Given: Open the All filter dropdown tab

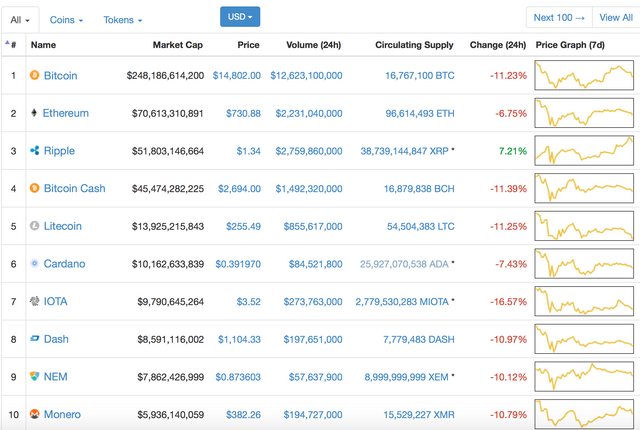Looking at the screenshot, I should point(20,20).
